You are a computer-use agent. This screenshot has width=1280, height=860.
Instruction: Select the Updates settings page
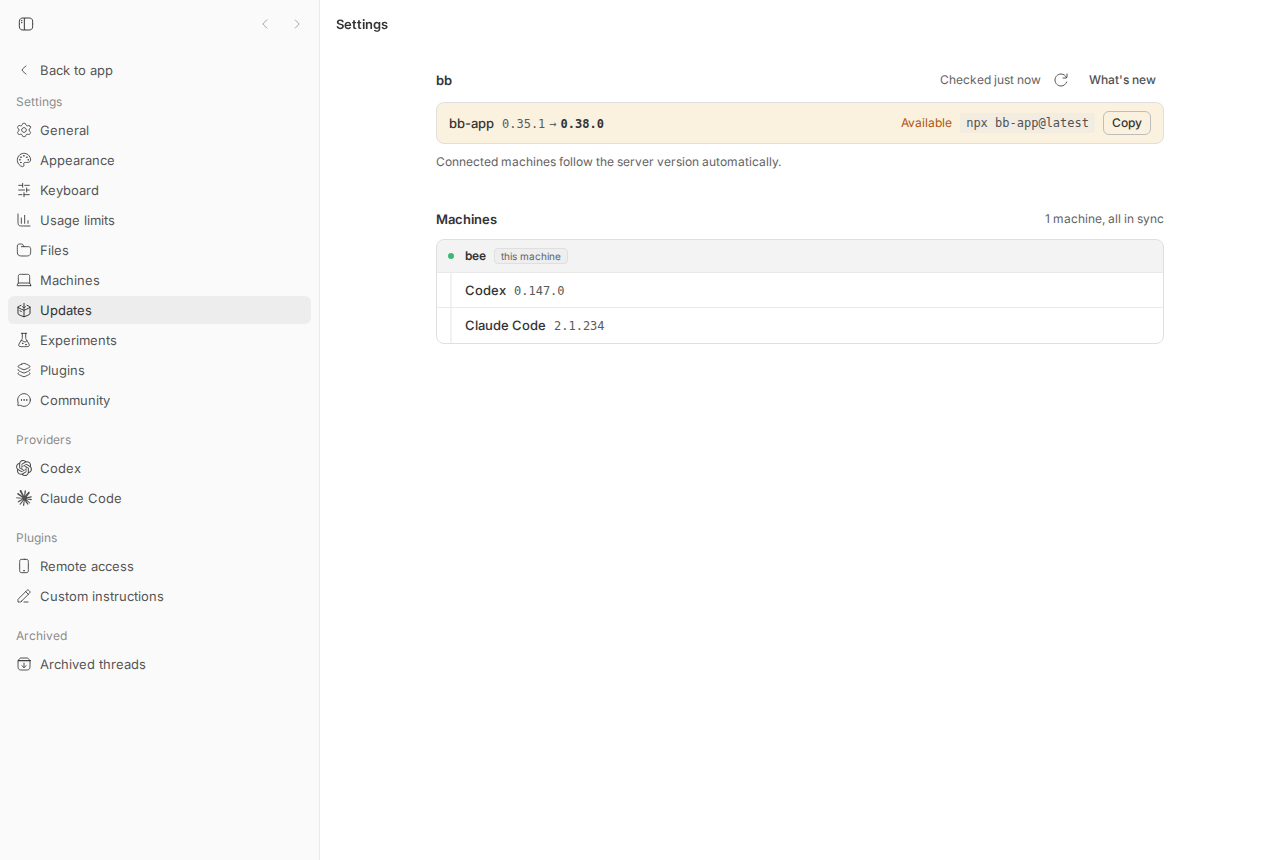[159, 310]
